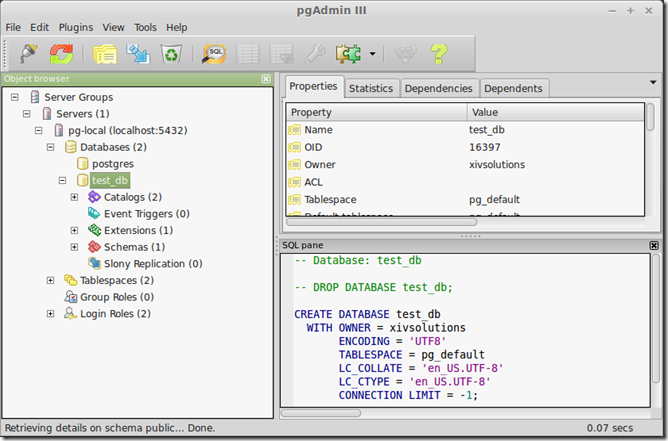Expand the Login Roles (2) node

point(51,314)
